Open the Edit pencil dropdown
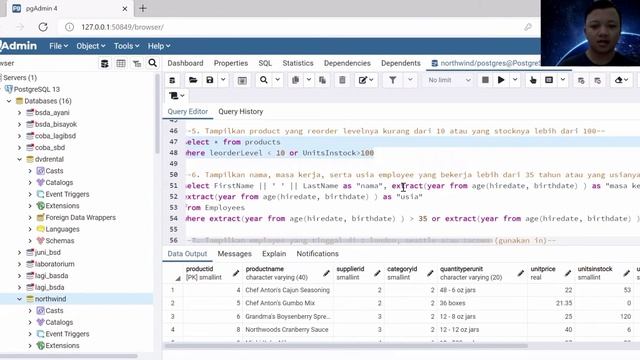640x360 pixels. pos(366,80)
